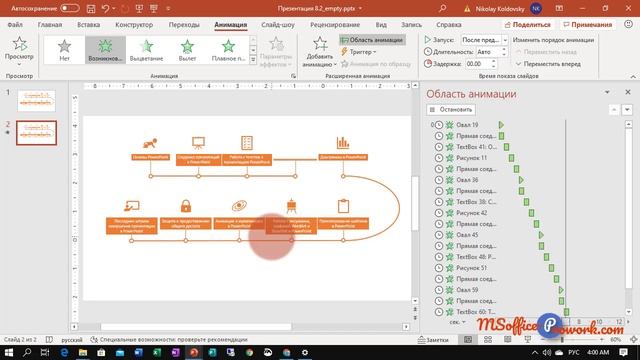The width and height of the screenshot is (640, 360).
Task: Click the Добавить анимацию button
Action: (320, 52)
